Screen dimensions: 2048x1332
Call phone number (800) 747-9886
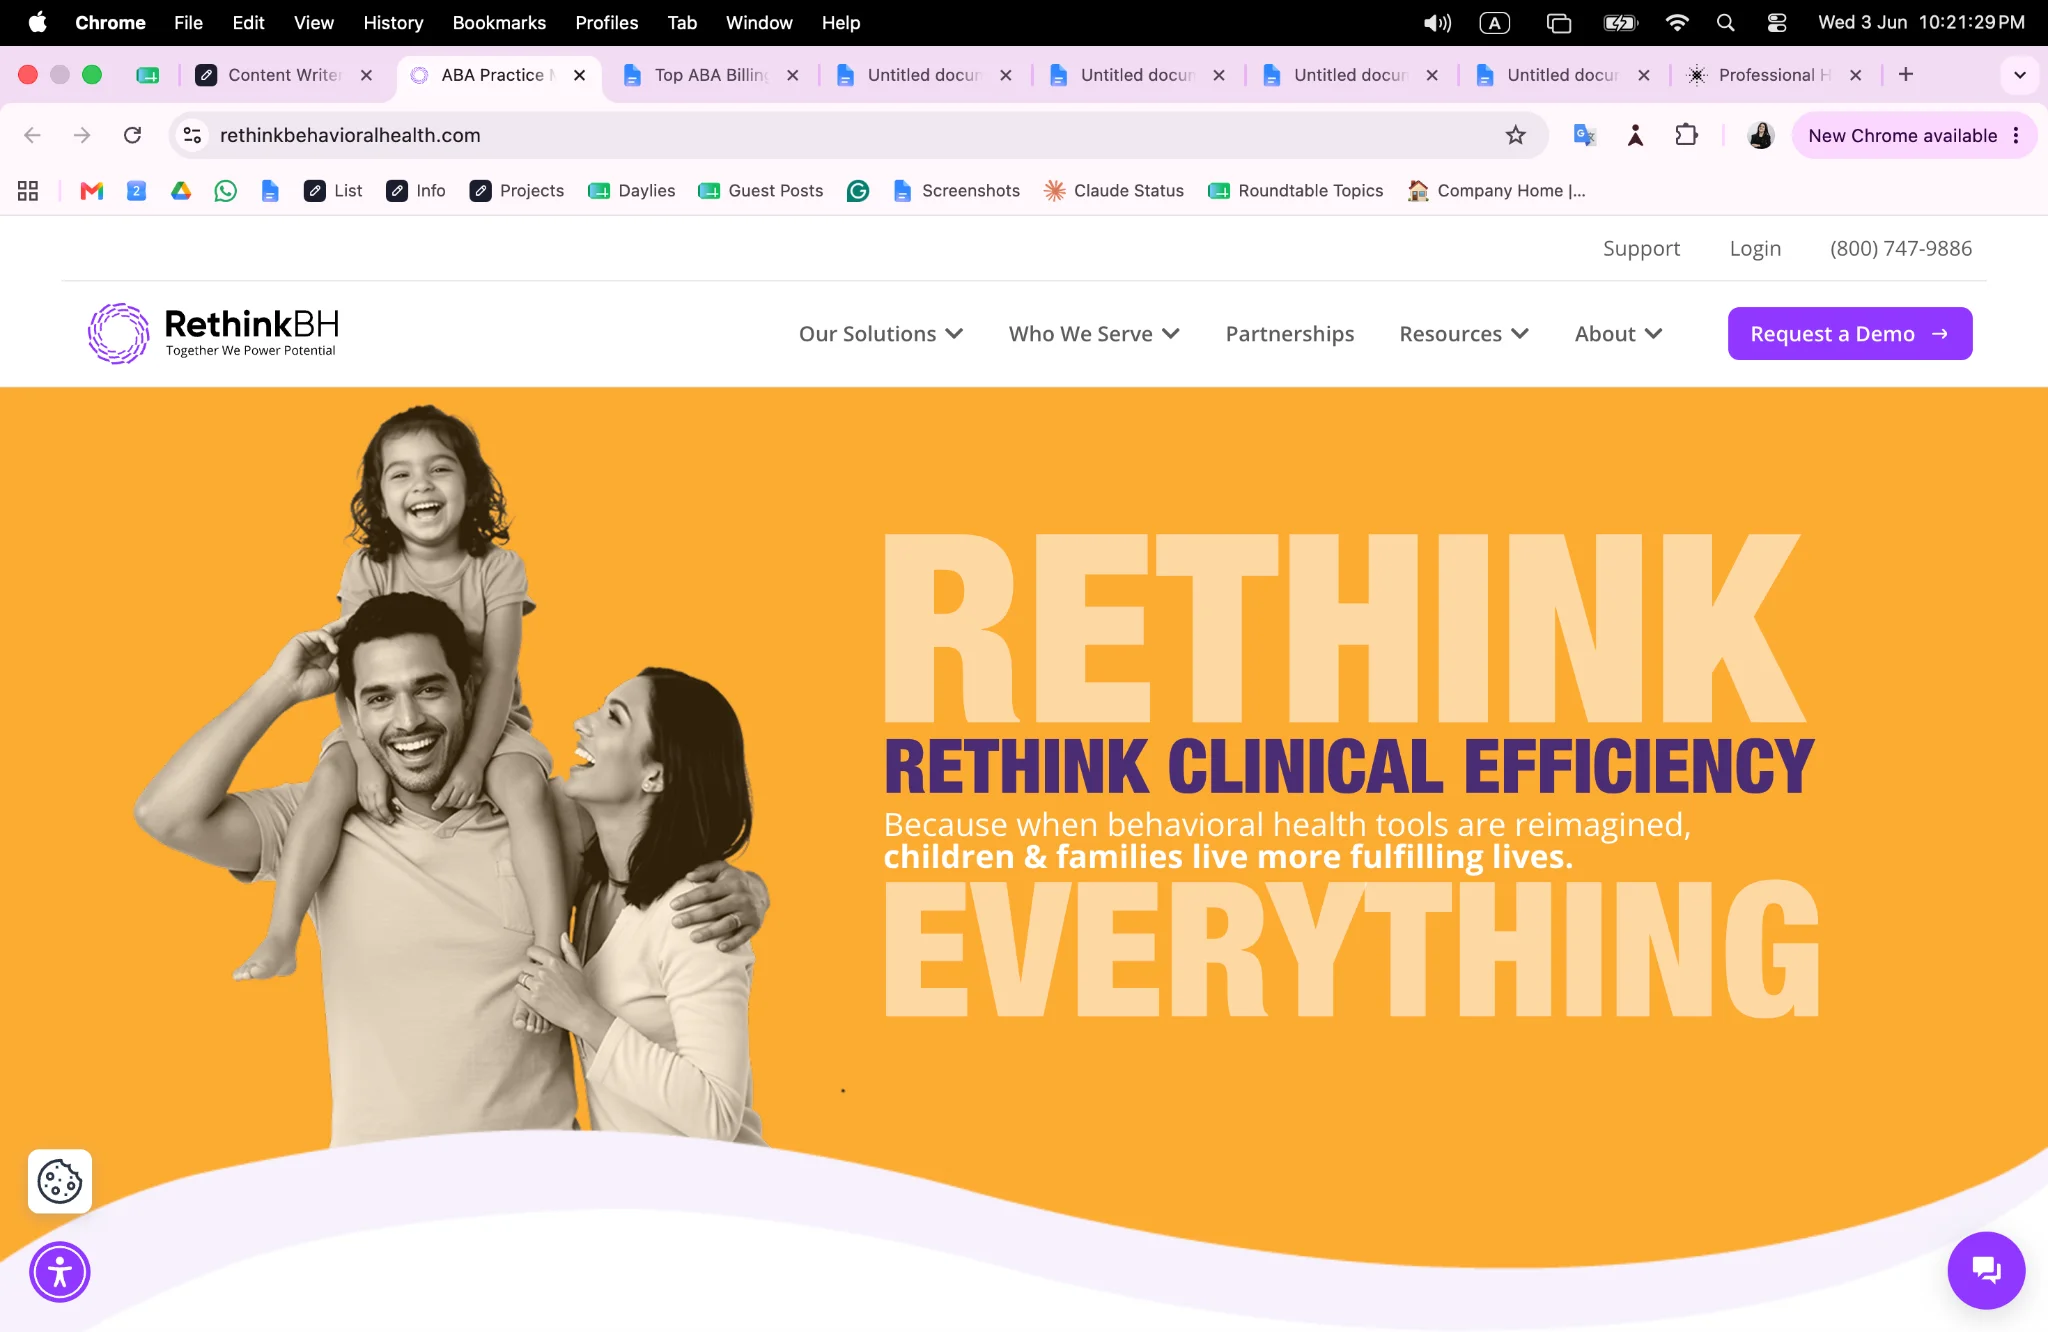tap(1900, 248)
